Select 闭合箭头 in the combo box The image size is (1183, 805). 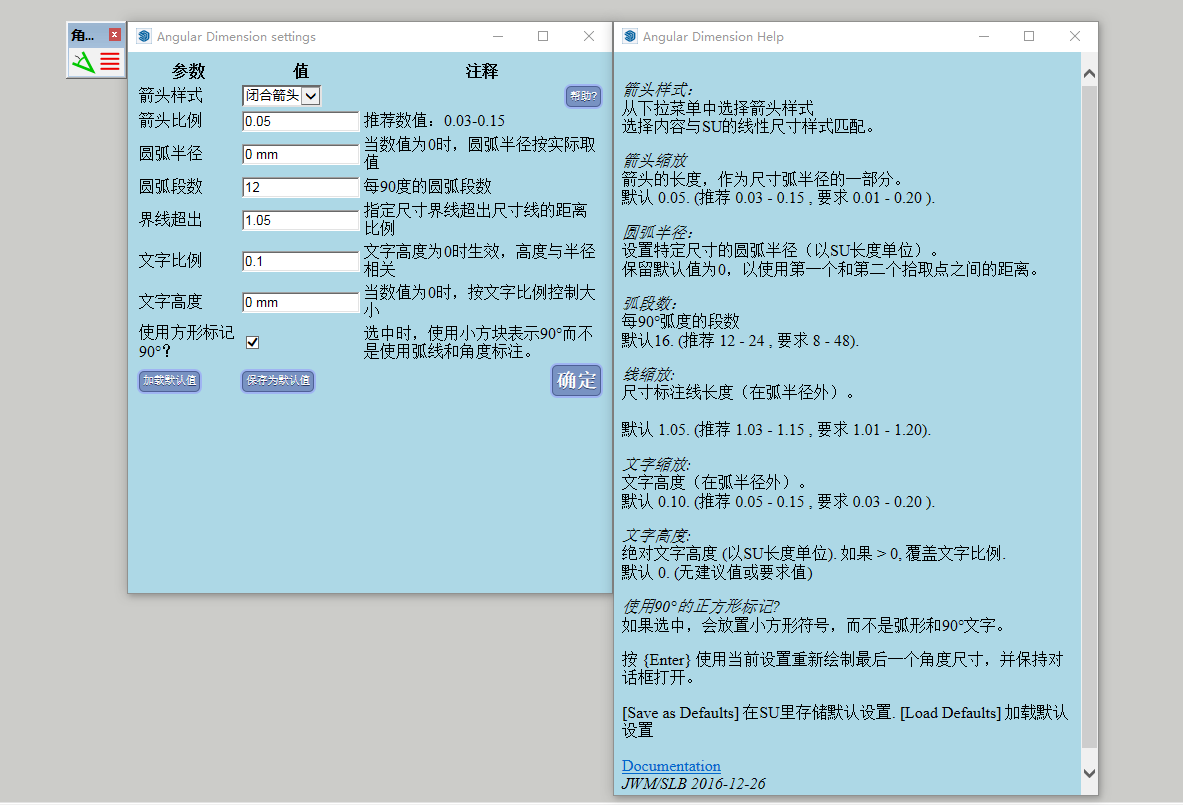pos(275,95)
